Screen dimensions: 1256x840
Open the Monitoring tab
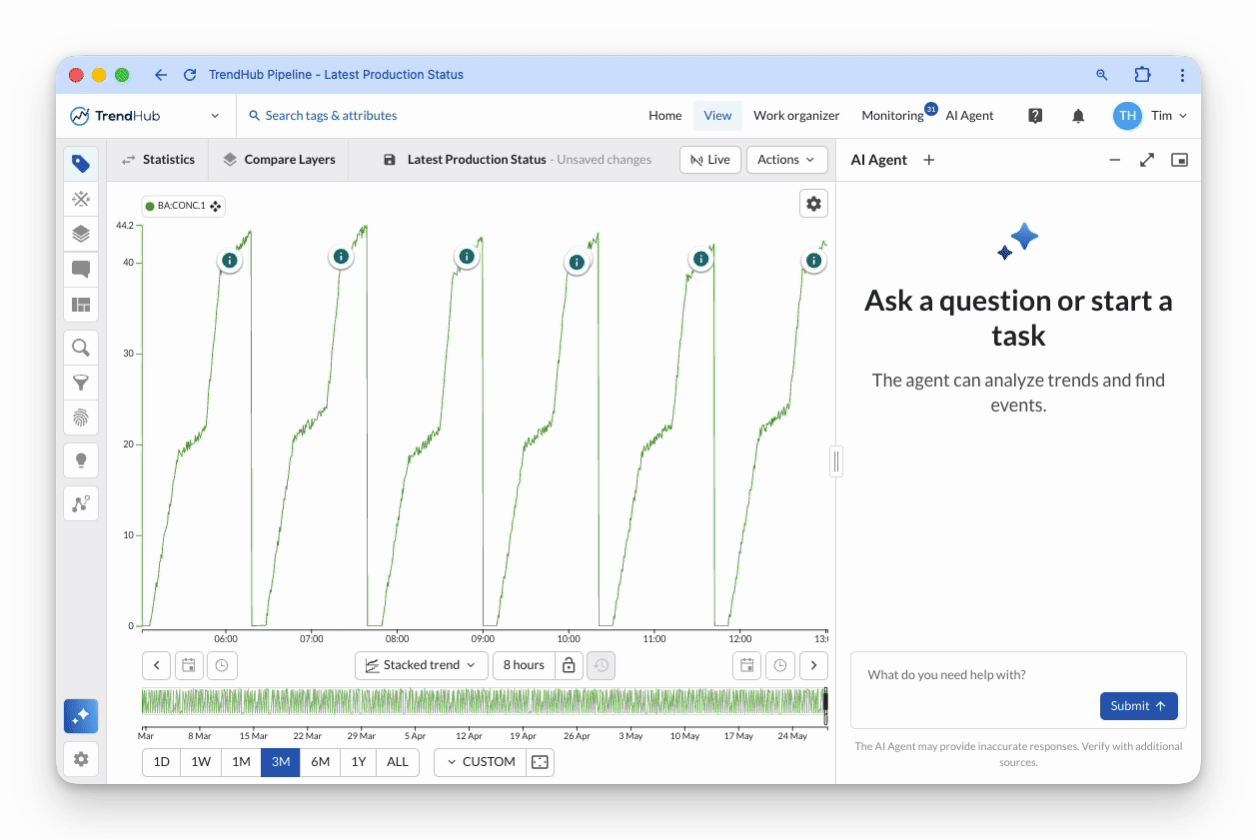[x=893, y=116]
